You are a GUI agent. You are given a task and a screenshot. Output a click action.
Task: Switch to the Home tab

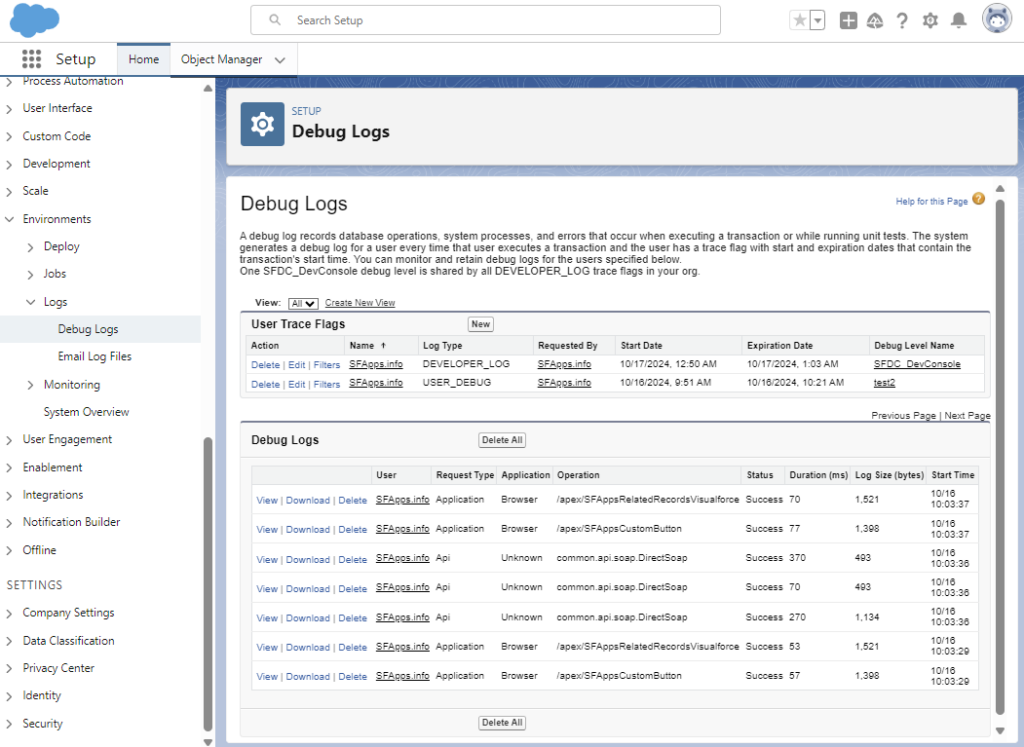[144, 60]
